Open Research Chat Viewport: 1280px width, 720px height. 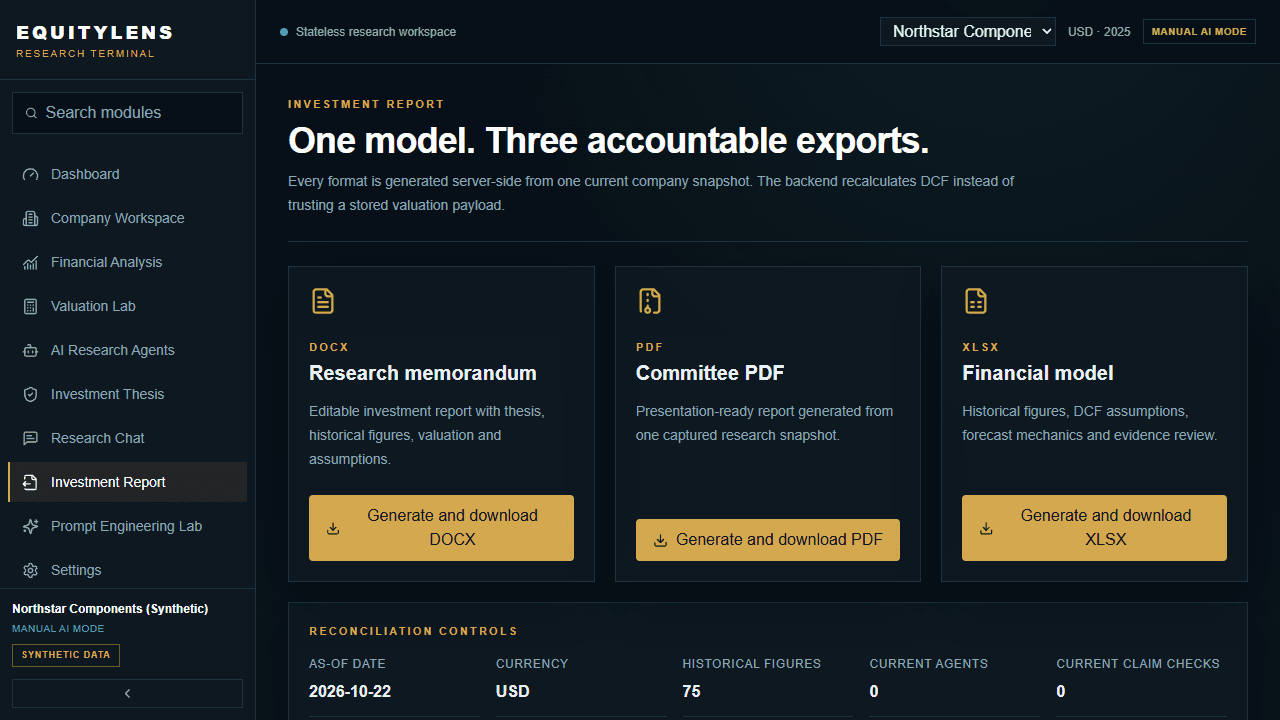127,438
